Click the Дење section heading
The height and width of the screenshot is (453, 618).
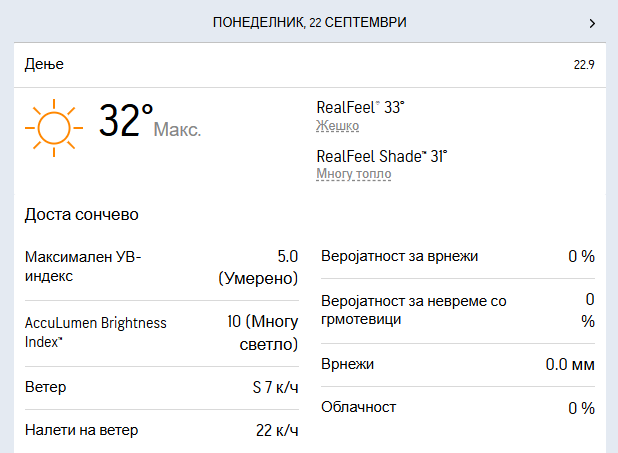[44, 64]
